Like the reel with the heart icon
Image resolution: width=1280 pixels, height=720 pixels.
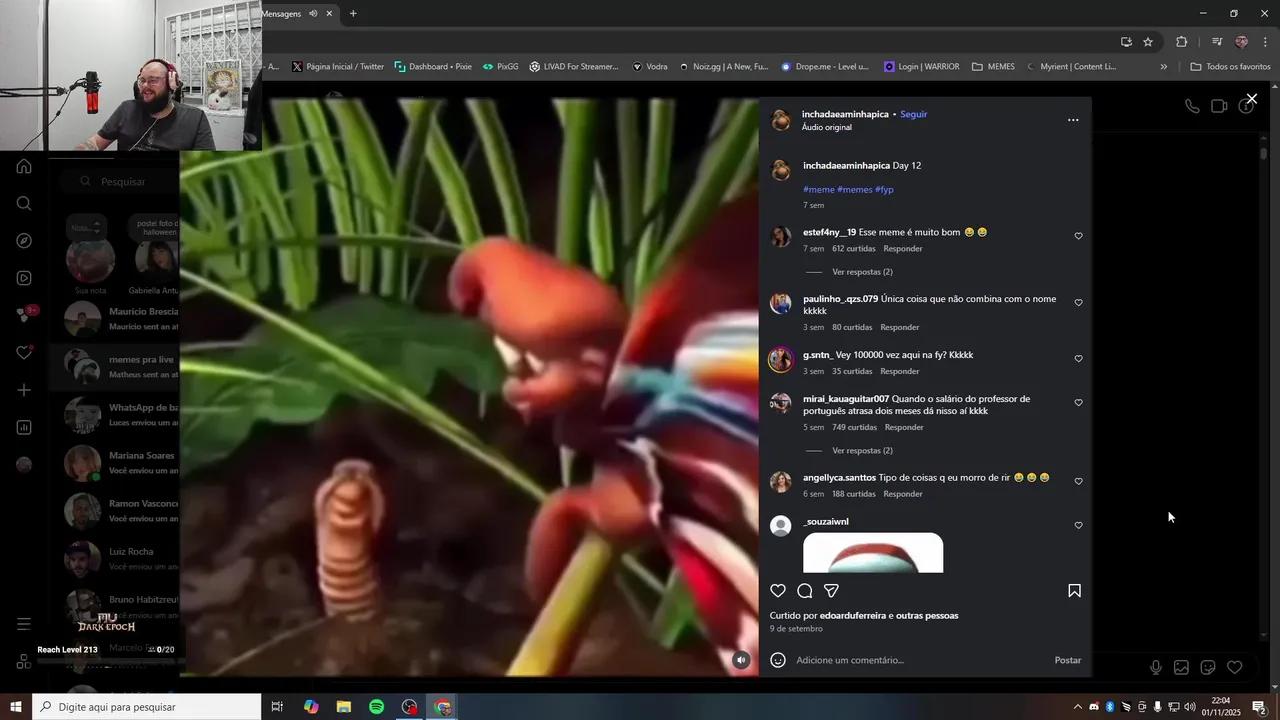(x=777, y=590)
